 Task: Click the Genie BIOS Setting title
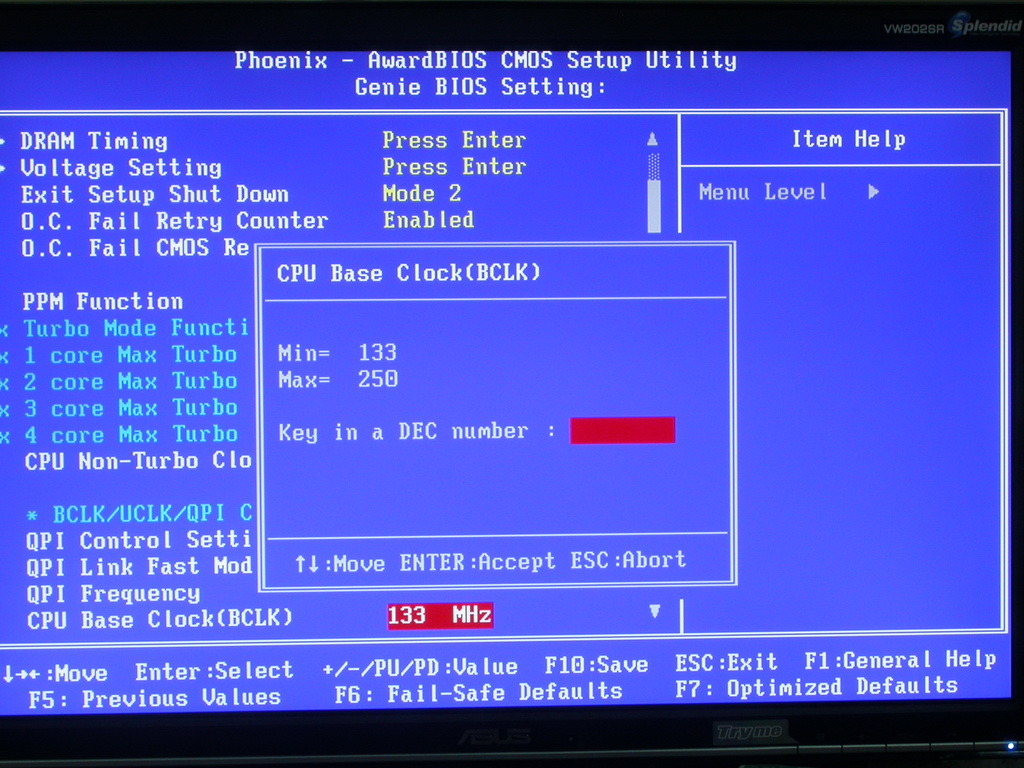pyautogui.click(x=480, y=87)
